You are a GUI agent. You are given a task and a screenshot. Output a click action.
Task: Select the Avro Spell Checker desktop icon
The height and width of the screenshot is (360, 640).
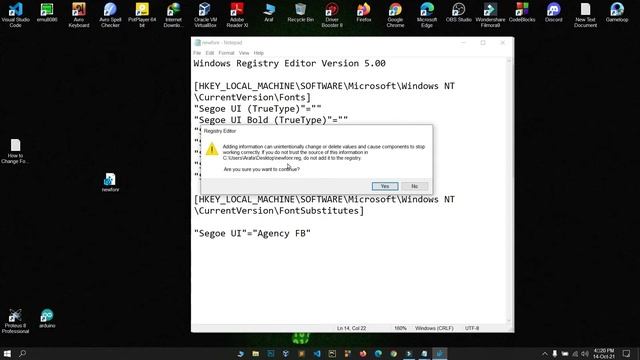click(110, 14)
